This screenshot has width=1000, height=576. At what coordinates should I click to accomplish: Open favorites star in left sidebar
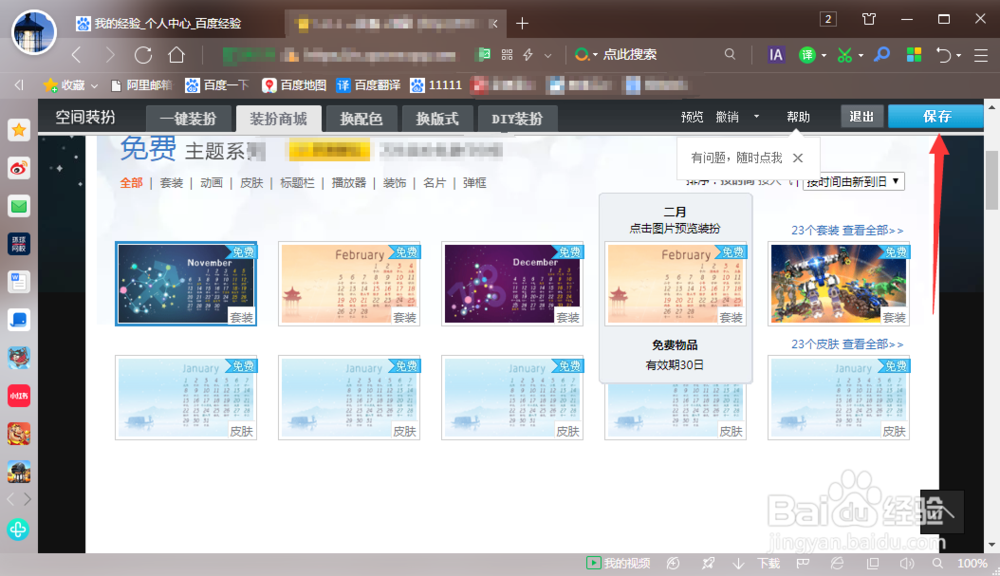(18, 130)
